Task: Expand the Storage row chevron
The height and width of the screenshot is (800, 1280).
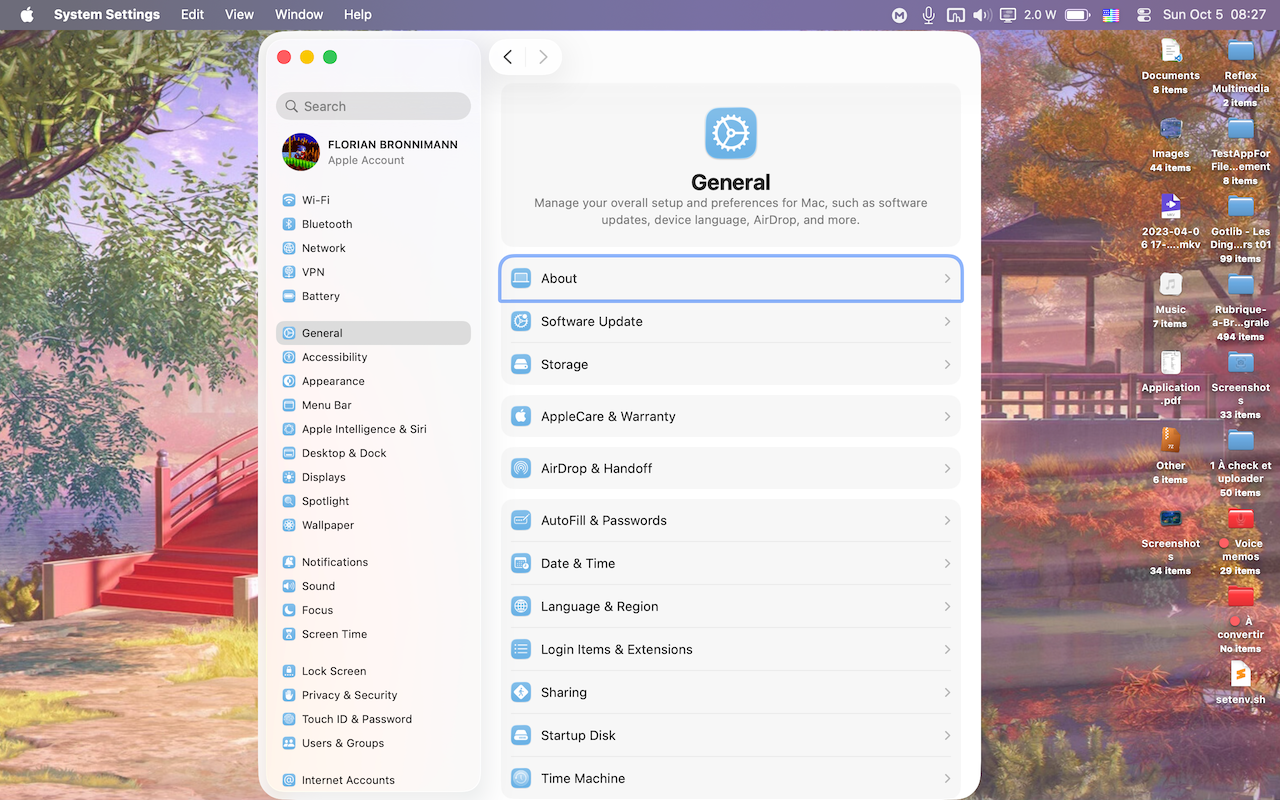Action: tap(947, 365)
